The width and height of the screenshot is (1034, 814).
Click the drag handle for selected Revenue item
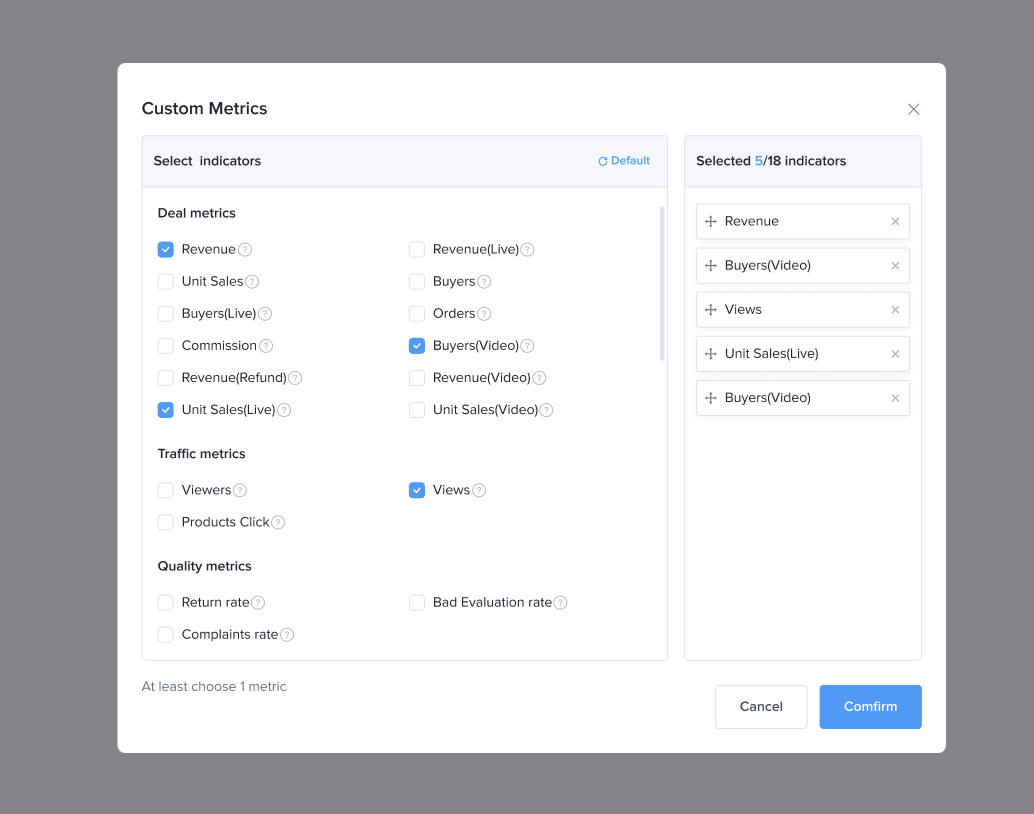pos(711,222)
